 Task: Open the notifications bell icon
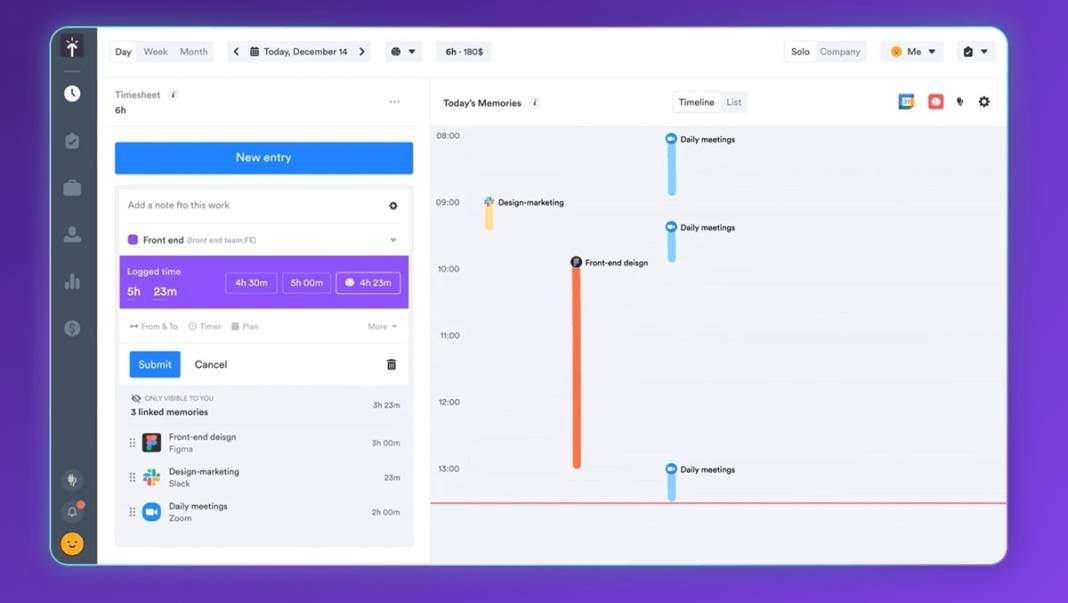72,512
